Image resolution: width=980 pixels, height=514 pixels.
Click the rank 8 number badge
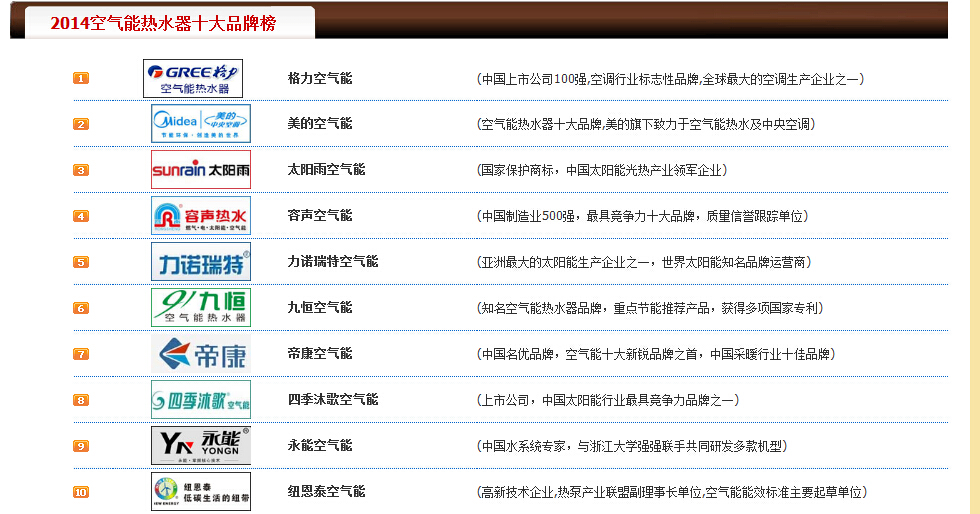81,400
